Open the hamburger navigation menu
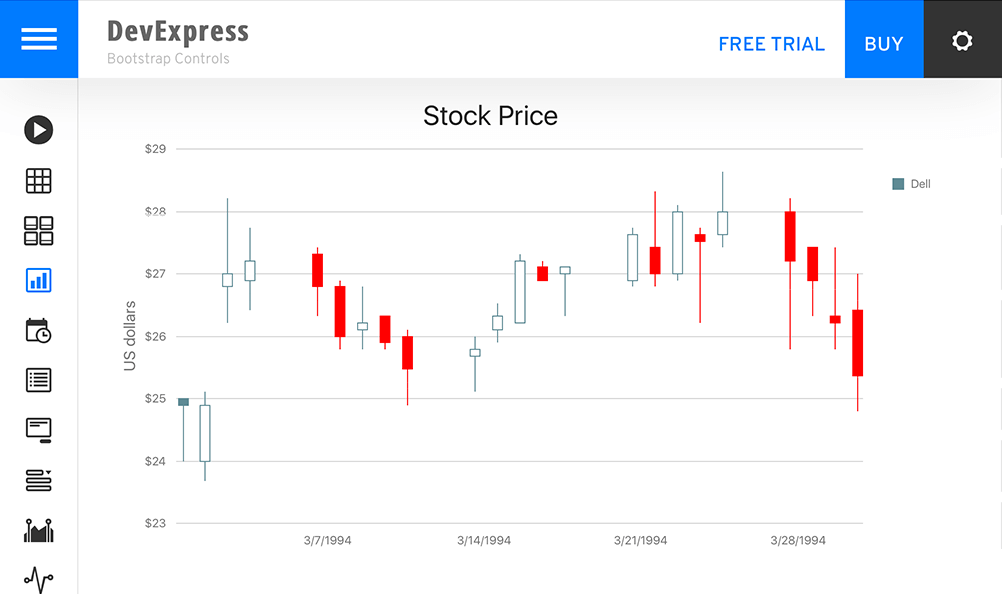The image size is (1002, 594). (x=39, y=39)
